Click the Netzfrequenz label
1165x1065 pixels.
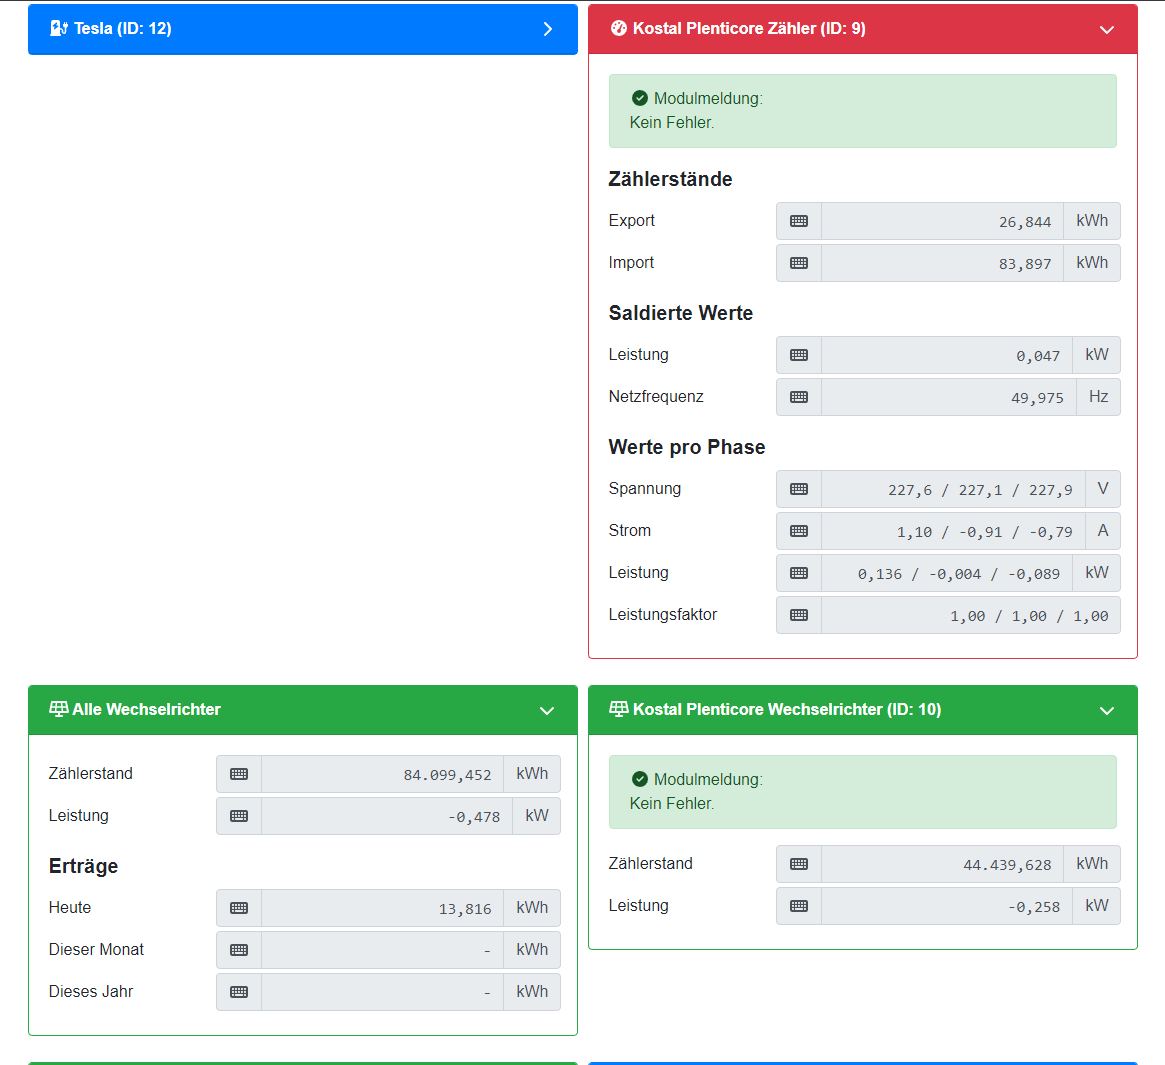[656, 396]
